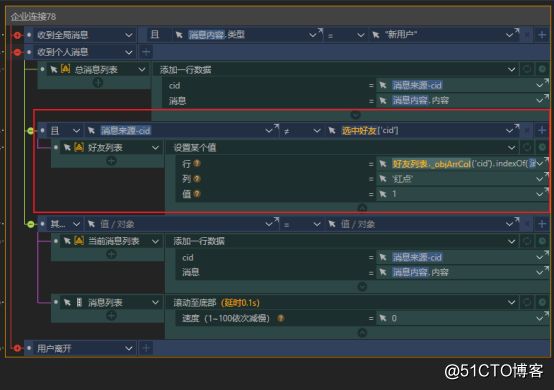Open expanded editor for "新用户" value
This screenshot has height=390, width=554.
516,32
